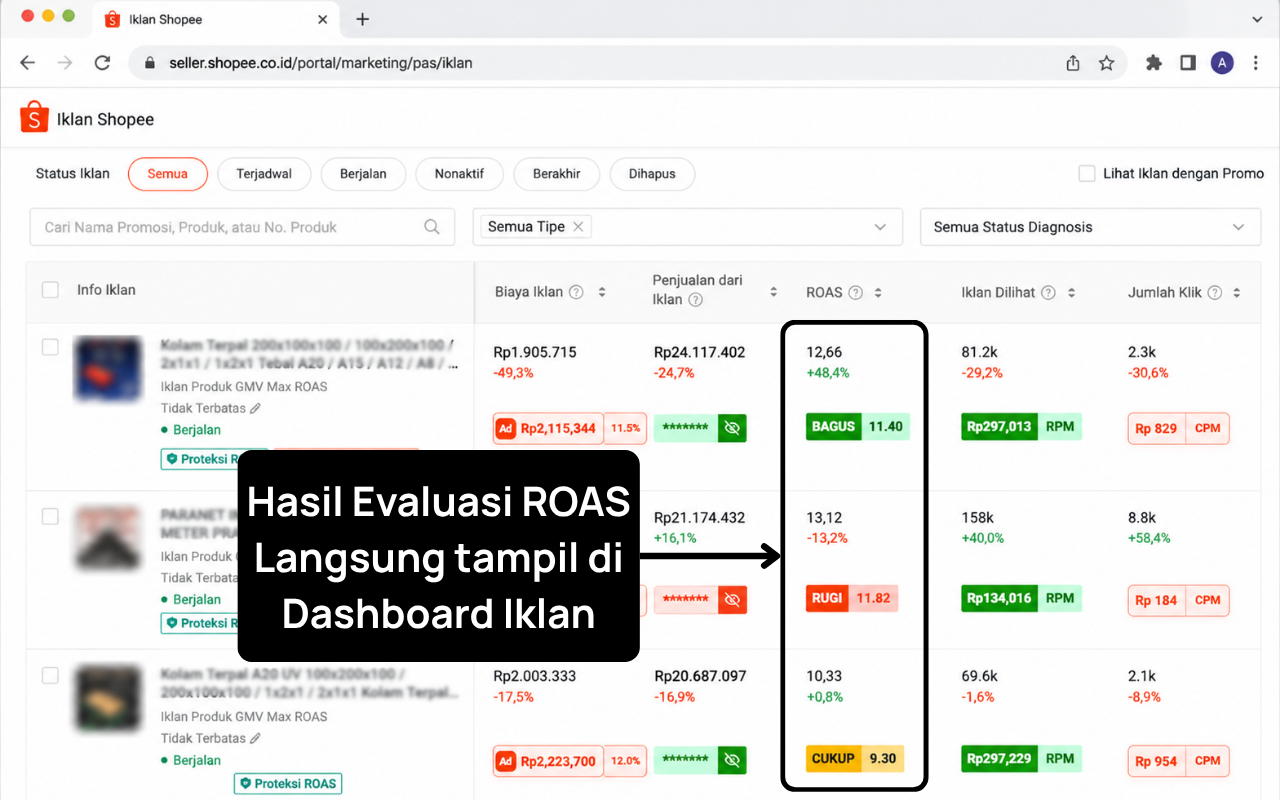
Task: Check the first ad row checkbox
Action: 50,347
